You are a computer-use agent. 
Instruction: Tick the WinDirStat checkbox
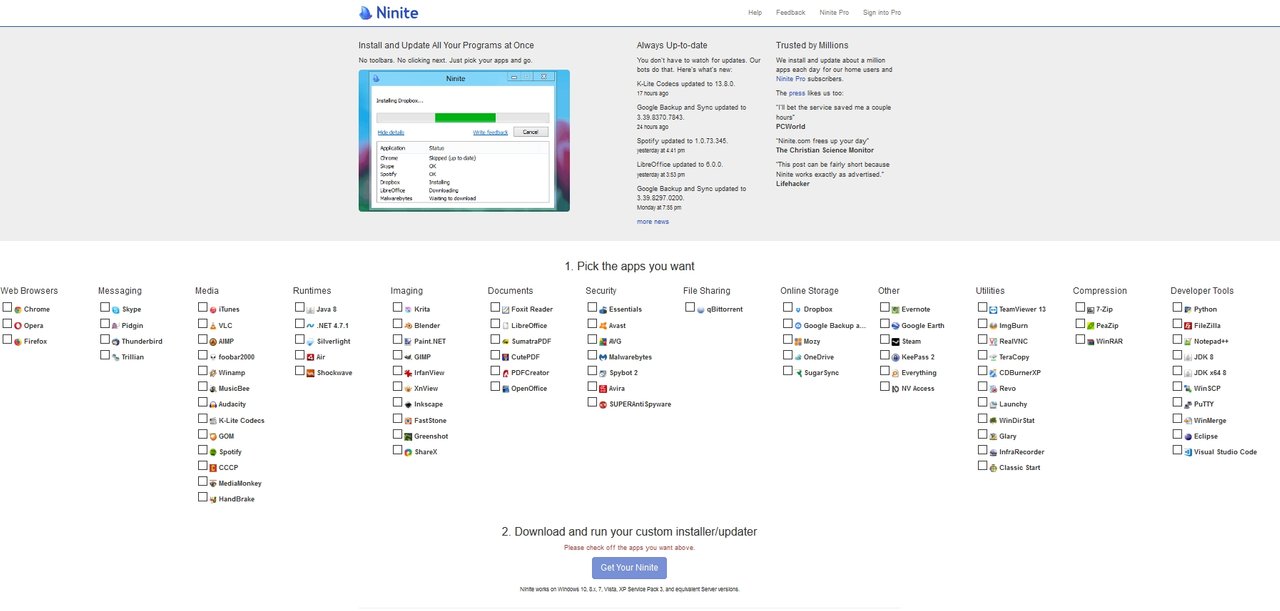click(x=983, y=419)
